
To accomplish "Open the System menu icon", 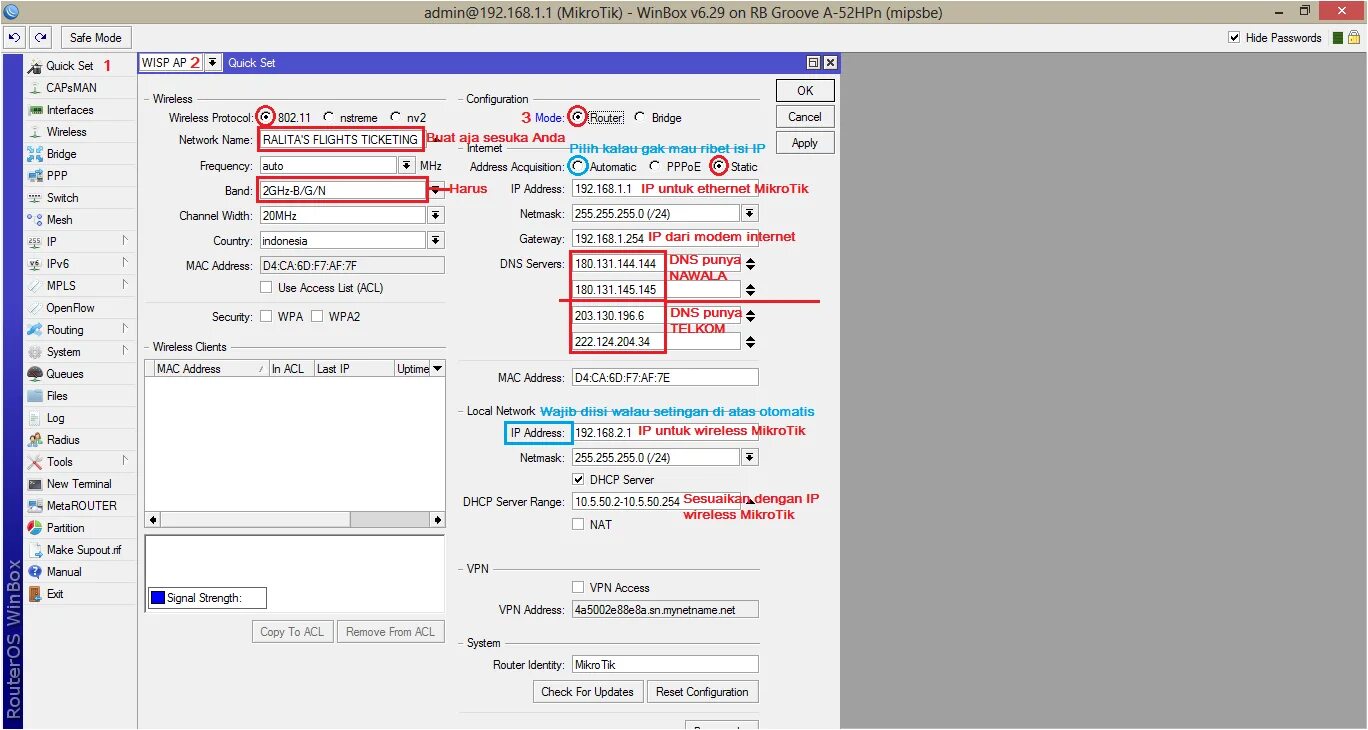I will 35,352.
